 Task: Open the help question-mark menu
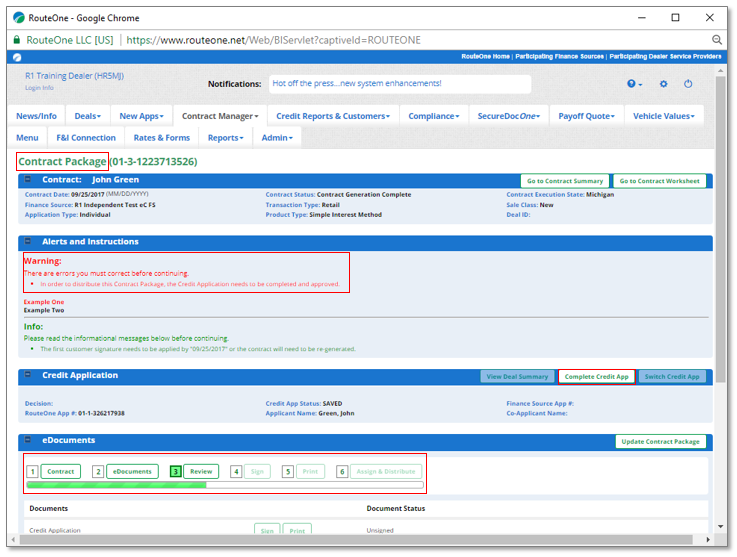coord(634,84)
